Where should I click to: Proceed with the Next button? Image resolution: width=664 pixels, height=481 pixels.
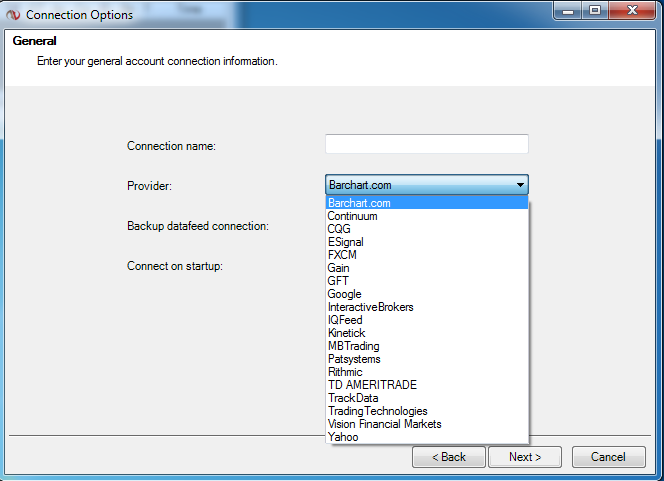pos(525,457)
